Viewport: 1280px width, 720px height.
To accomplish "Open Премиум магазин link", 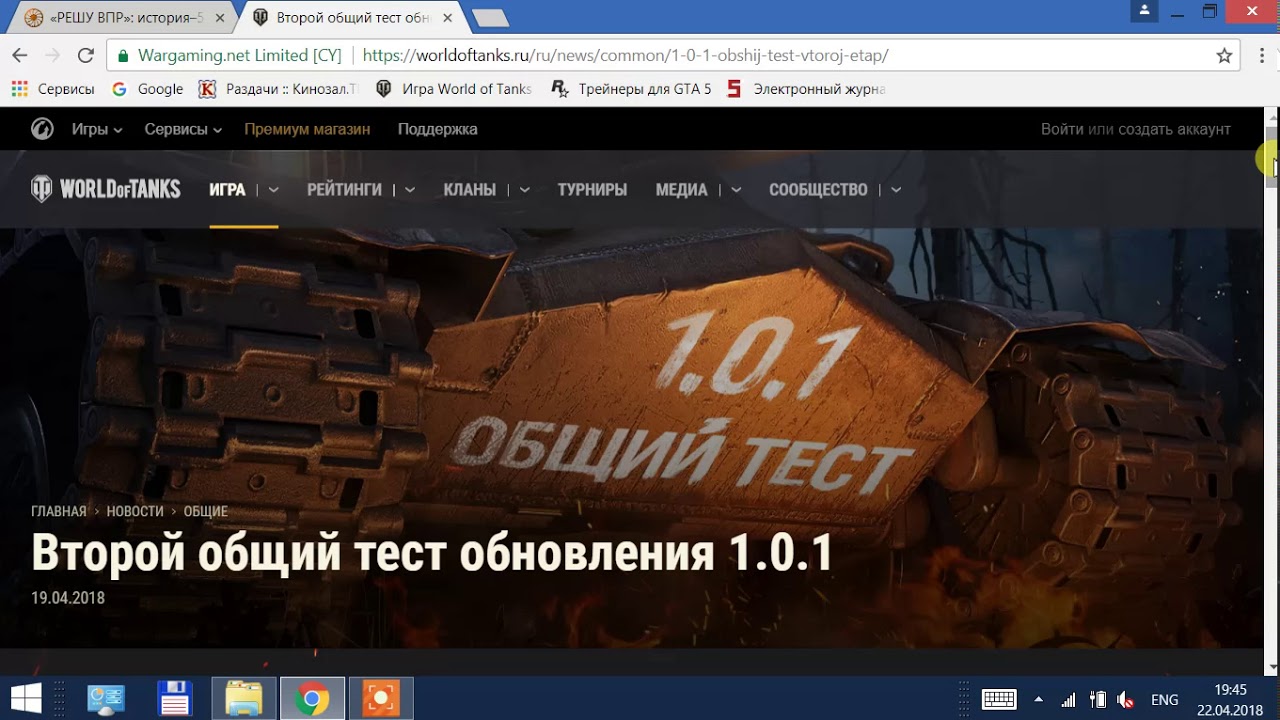I will coord(307,129).
